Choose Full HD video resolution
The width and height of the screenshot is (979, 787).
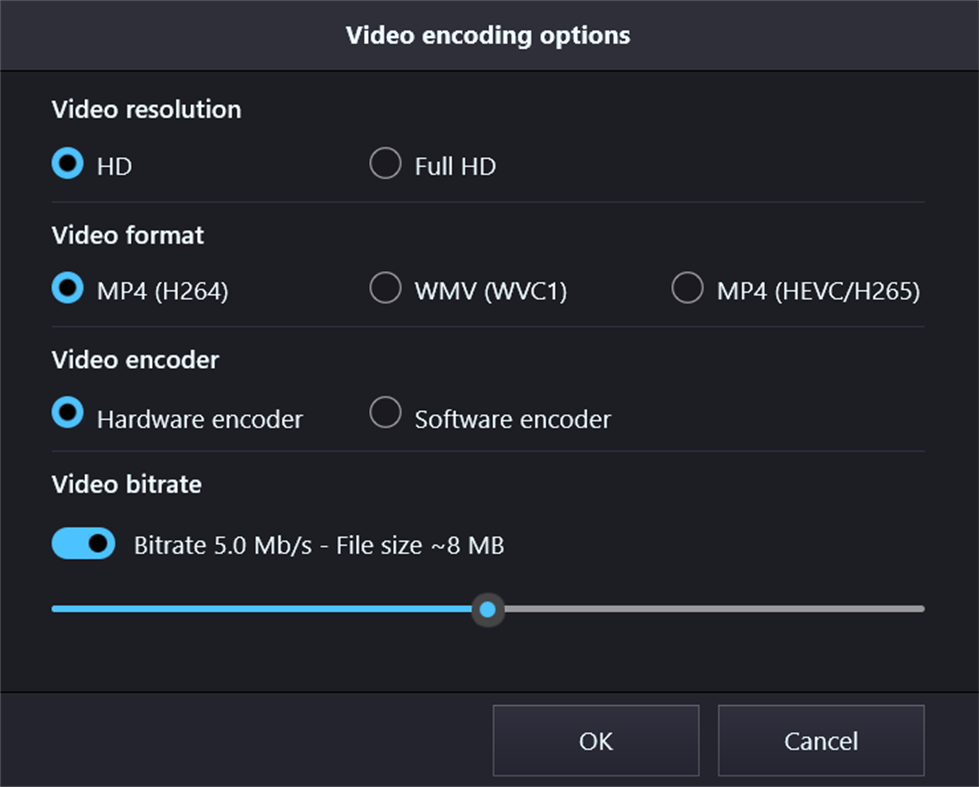click(x=385, y=164)
